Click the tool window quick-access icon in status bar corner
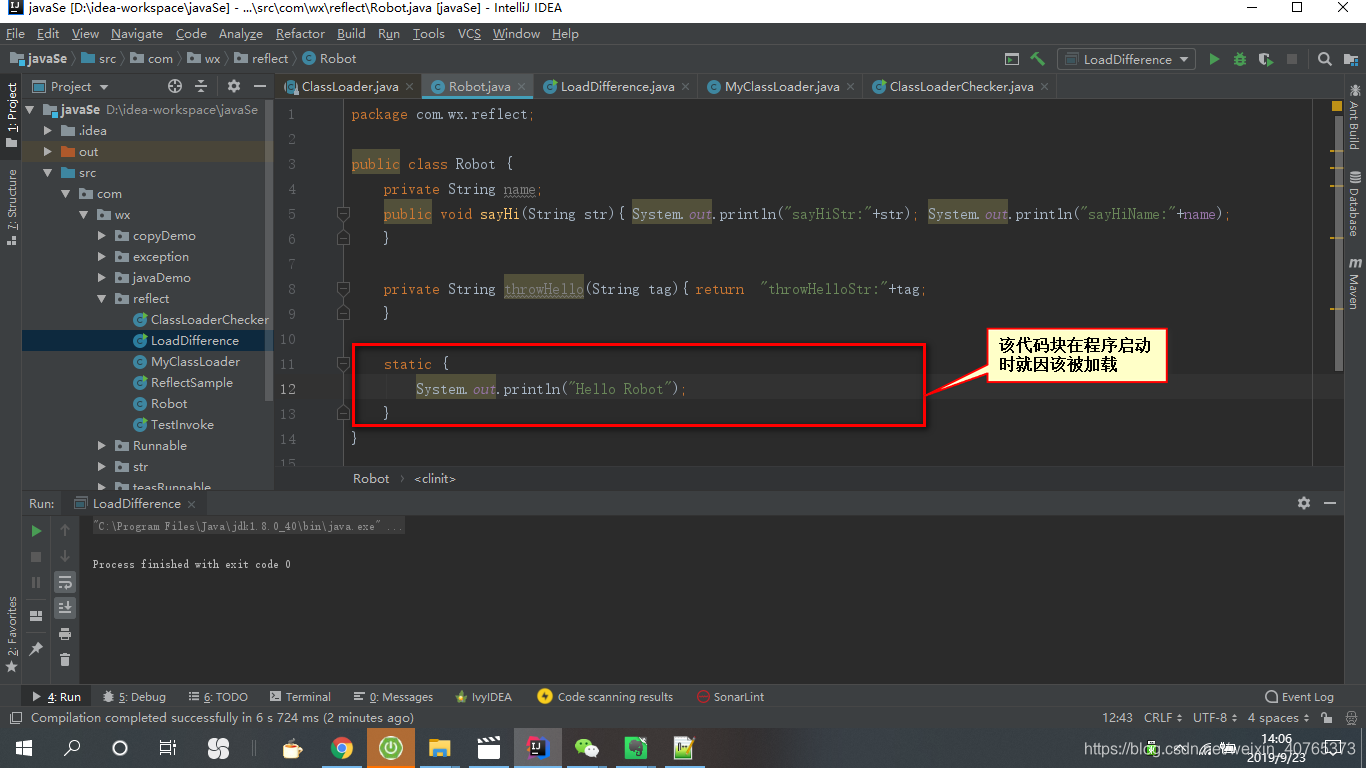The height and width of the screenshot is (768, 1366). (x=15, y=718)
